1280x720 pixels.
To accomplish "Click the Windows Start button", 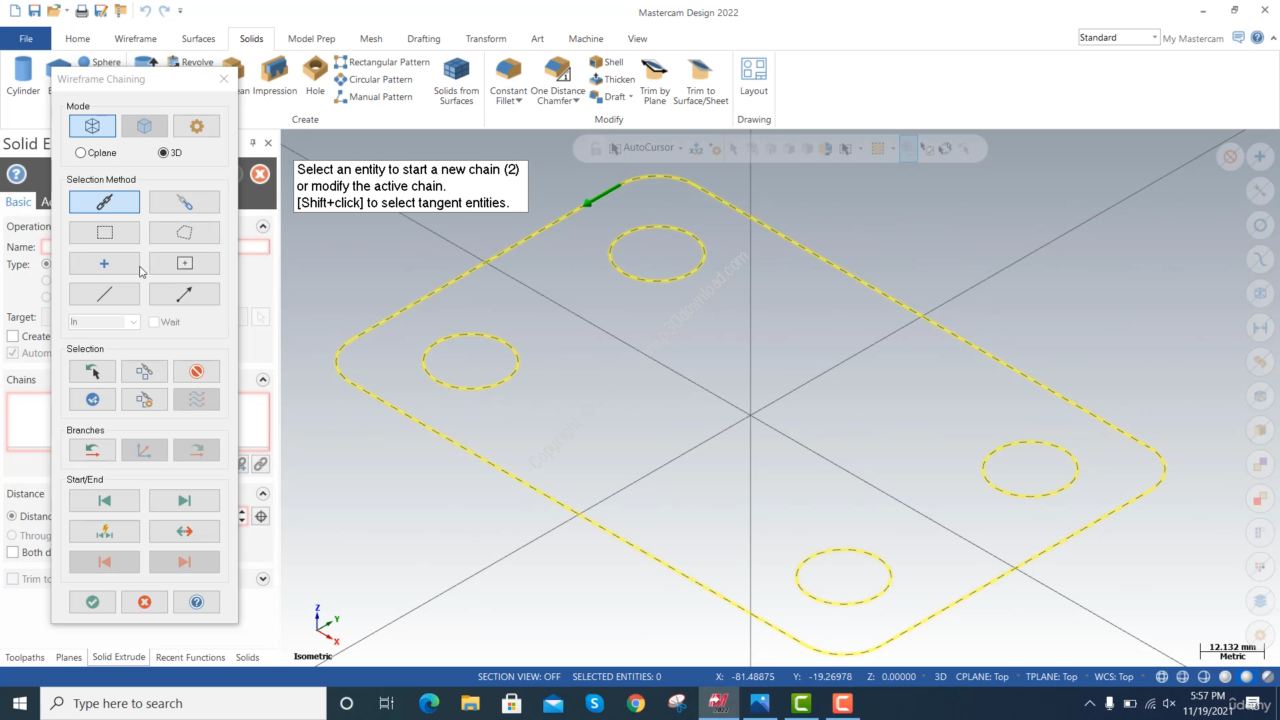I will [x=20, y=703].
